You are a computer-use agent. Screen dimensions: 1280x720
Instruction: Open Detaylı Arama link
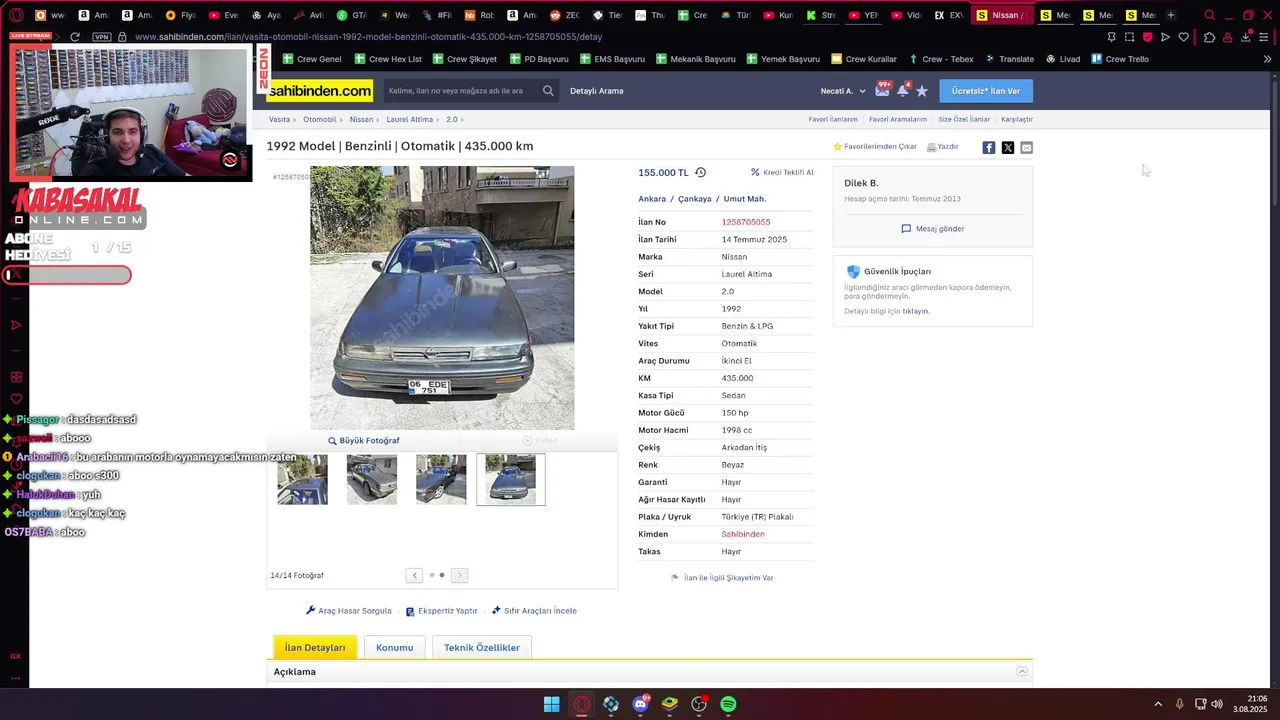coord(597,91)
